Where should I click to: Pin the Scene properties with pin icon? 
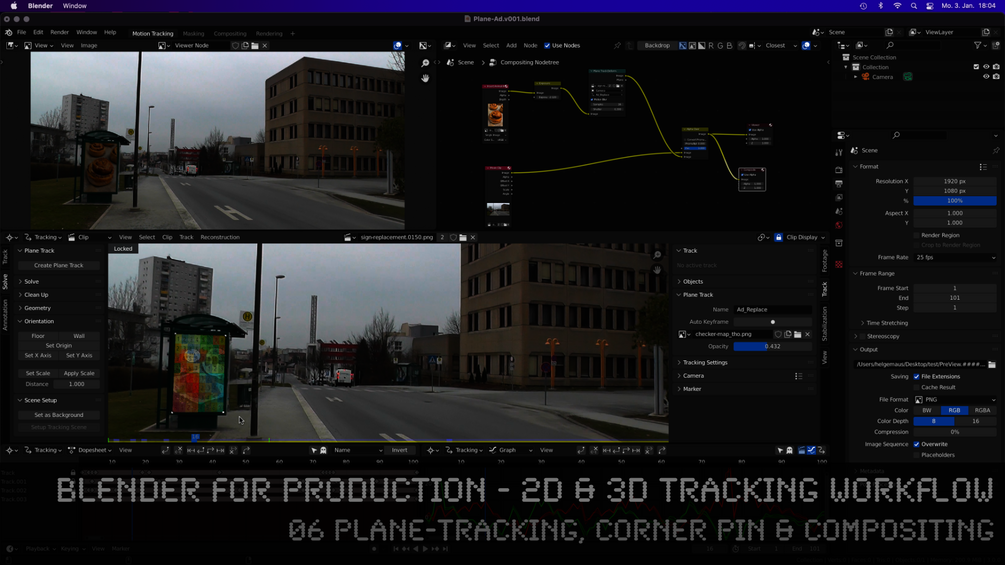click(x=995, y=151)
